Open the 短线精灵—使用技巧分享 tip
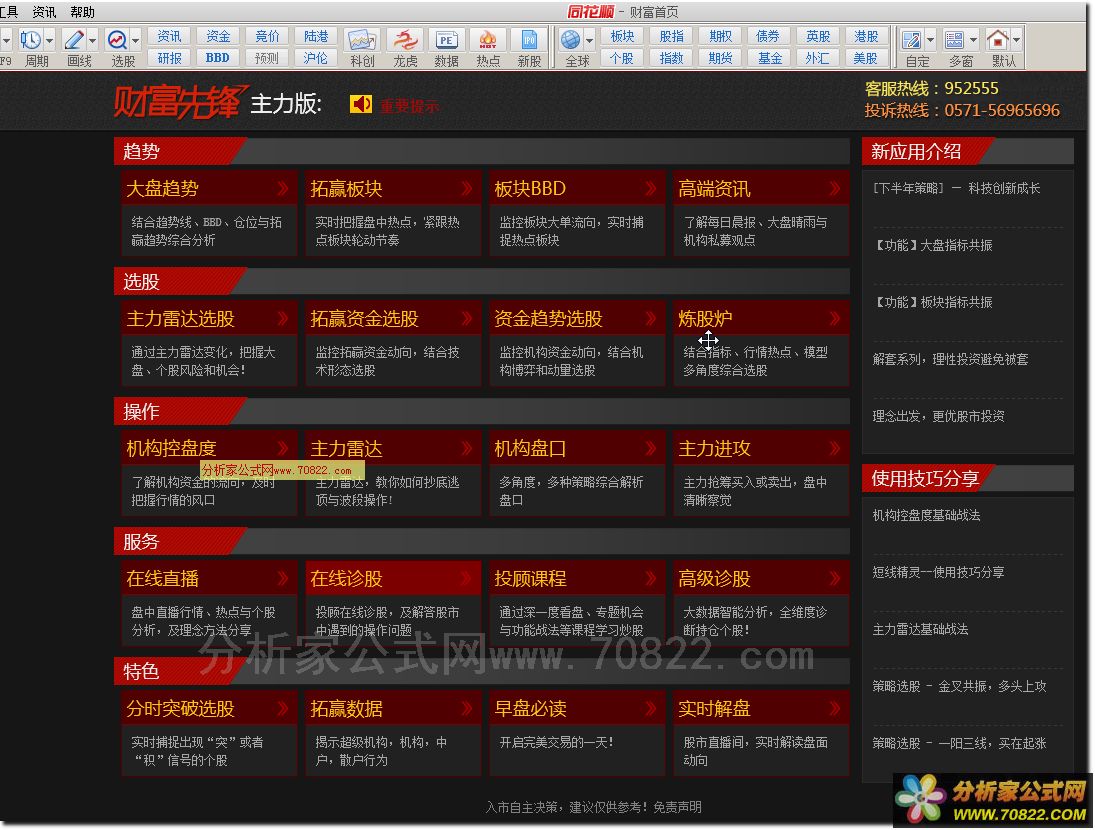The image size is (1095, 830). coord(938,572)
